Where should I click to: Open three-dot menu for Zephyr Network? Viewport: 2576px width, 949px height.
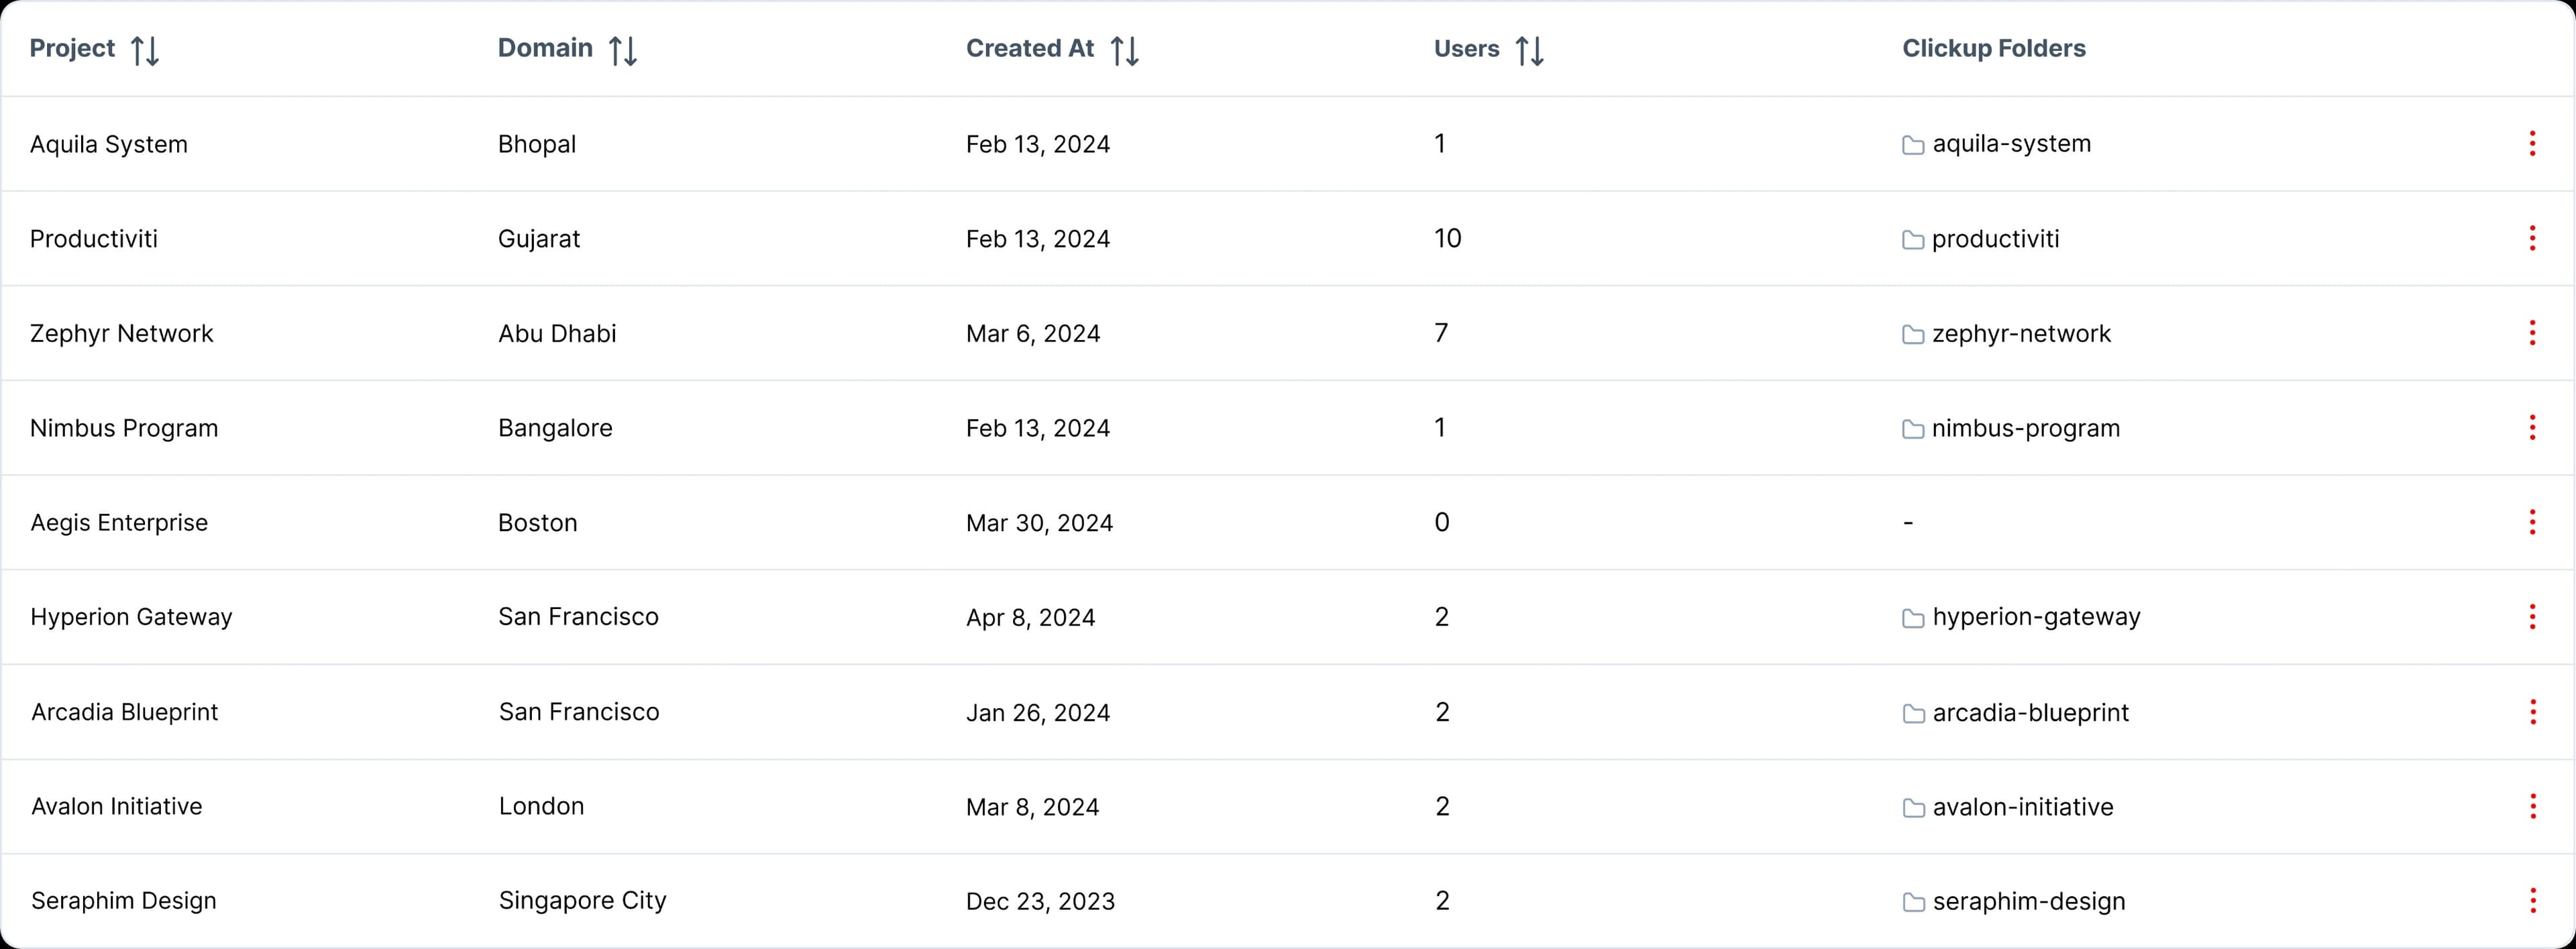point(2532,333)
